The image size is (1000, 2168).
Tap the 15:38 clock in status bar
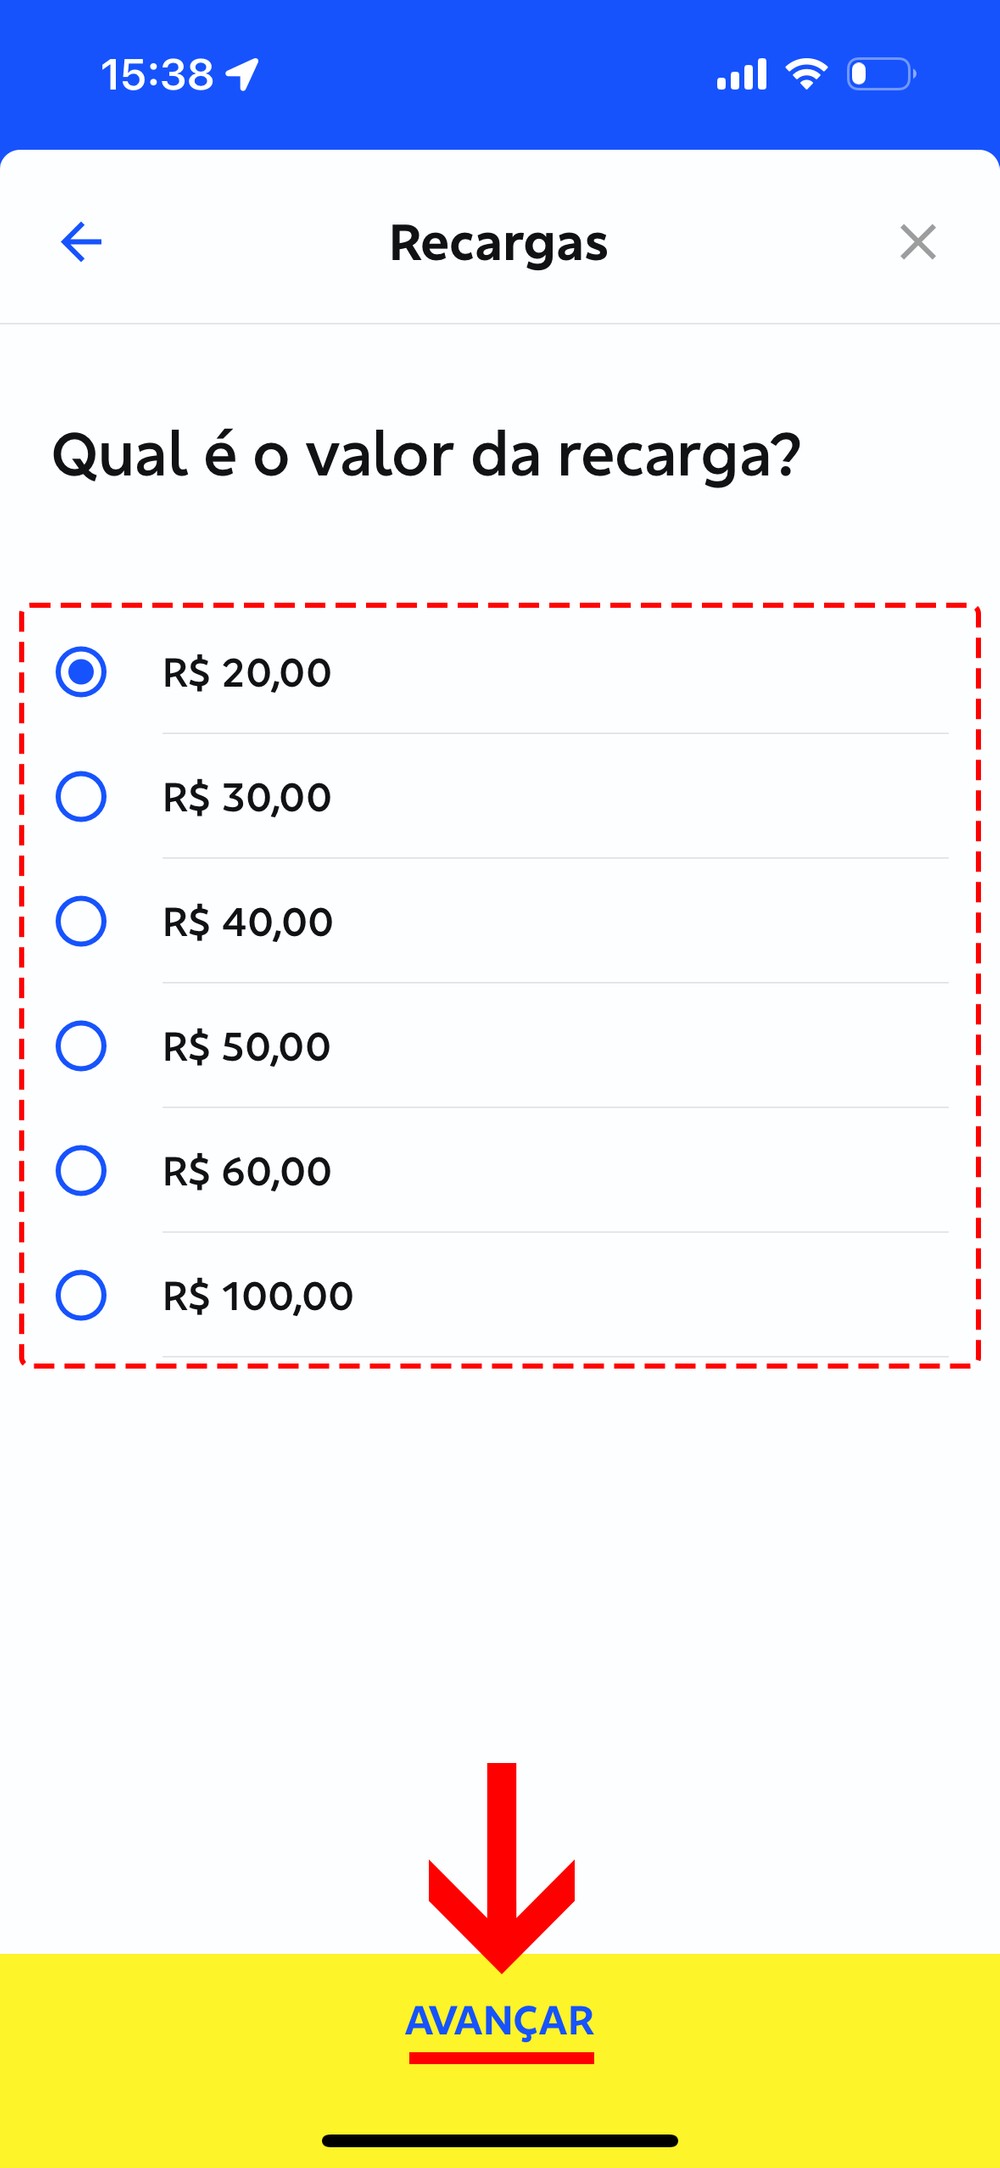(157, 75)
